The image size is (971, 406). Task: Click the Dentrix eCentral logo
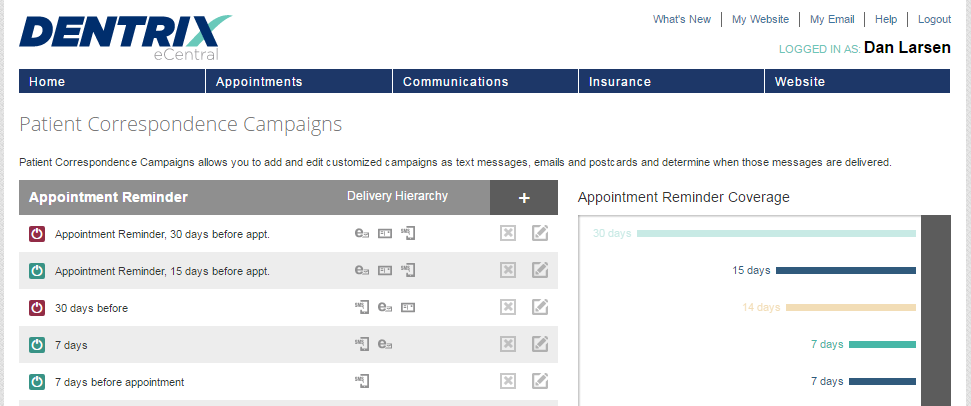coord(125,37)
